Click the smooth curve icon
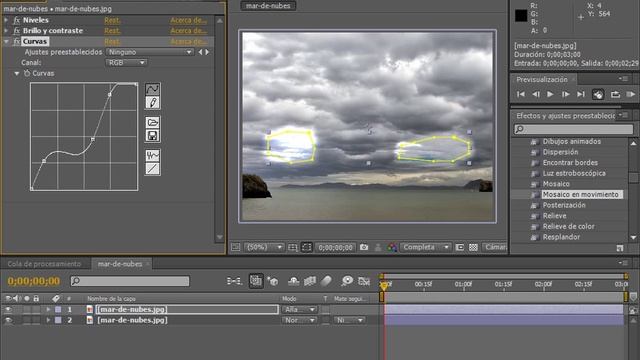640x360 pixels. coord(153,155)
